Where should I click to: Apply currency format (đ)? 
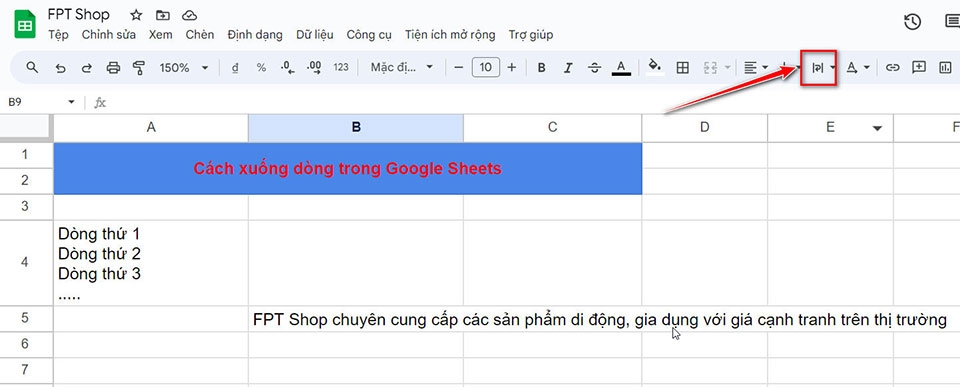tap(235, 68)
